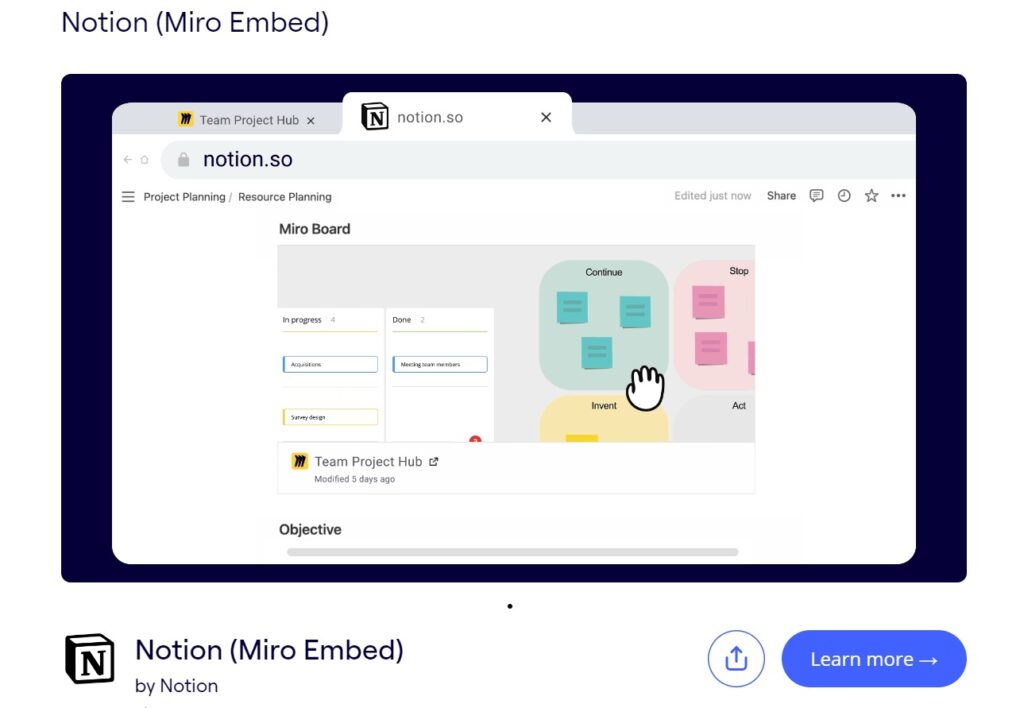Open the comments icon in Notion toolbar
The image size is (1024, 708).
pyautogui.click(x=816, y=195)
